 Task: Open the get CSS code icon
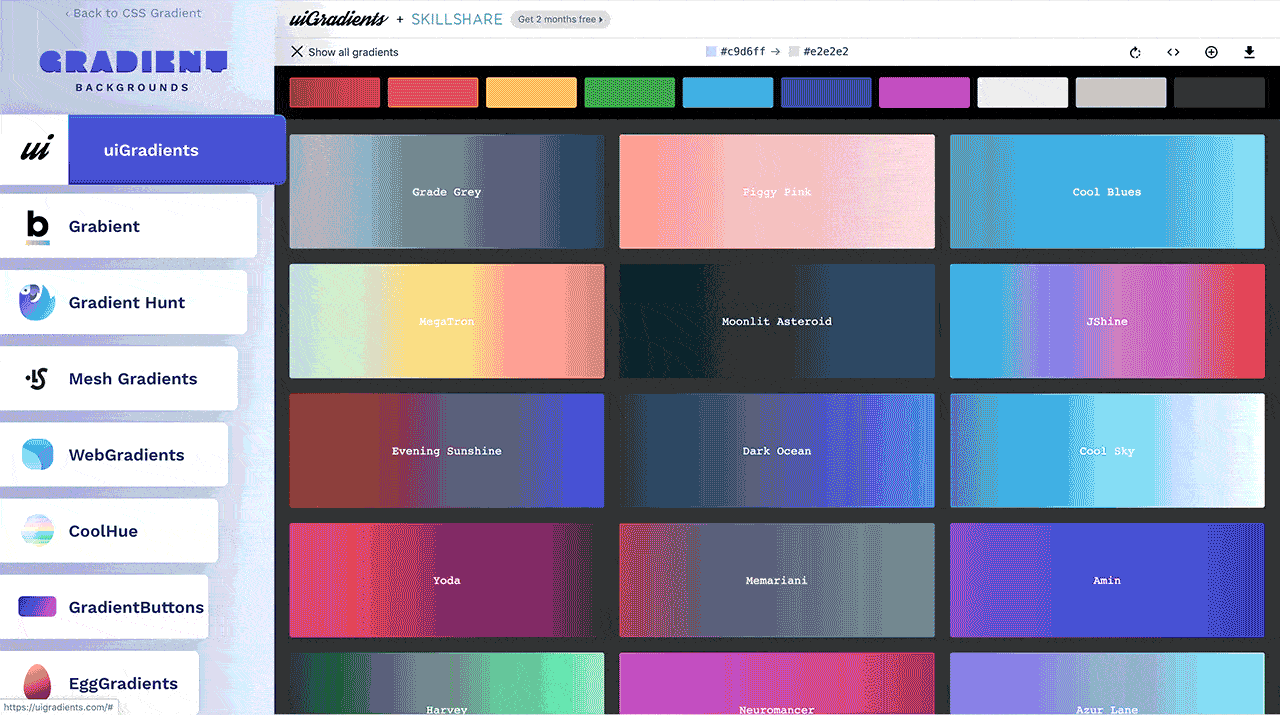(x=1173, y=52)
